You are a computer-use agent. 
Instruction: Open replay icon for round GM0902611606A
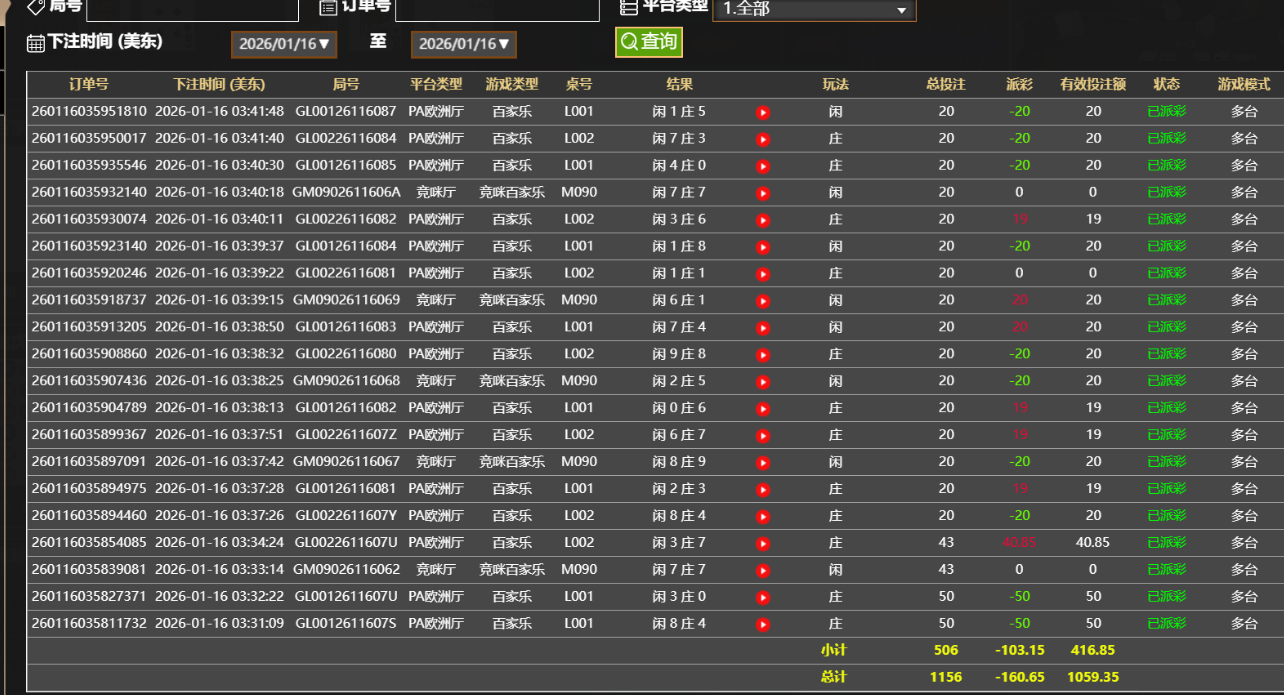(763, 193)
